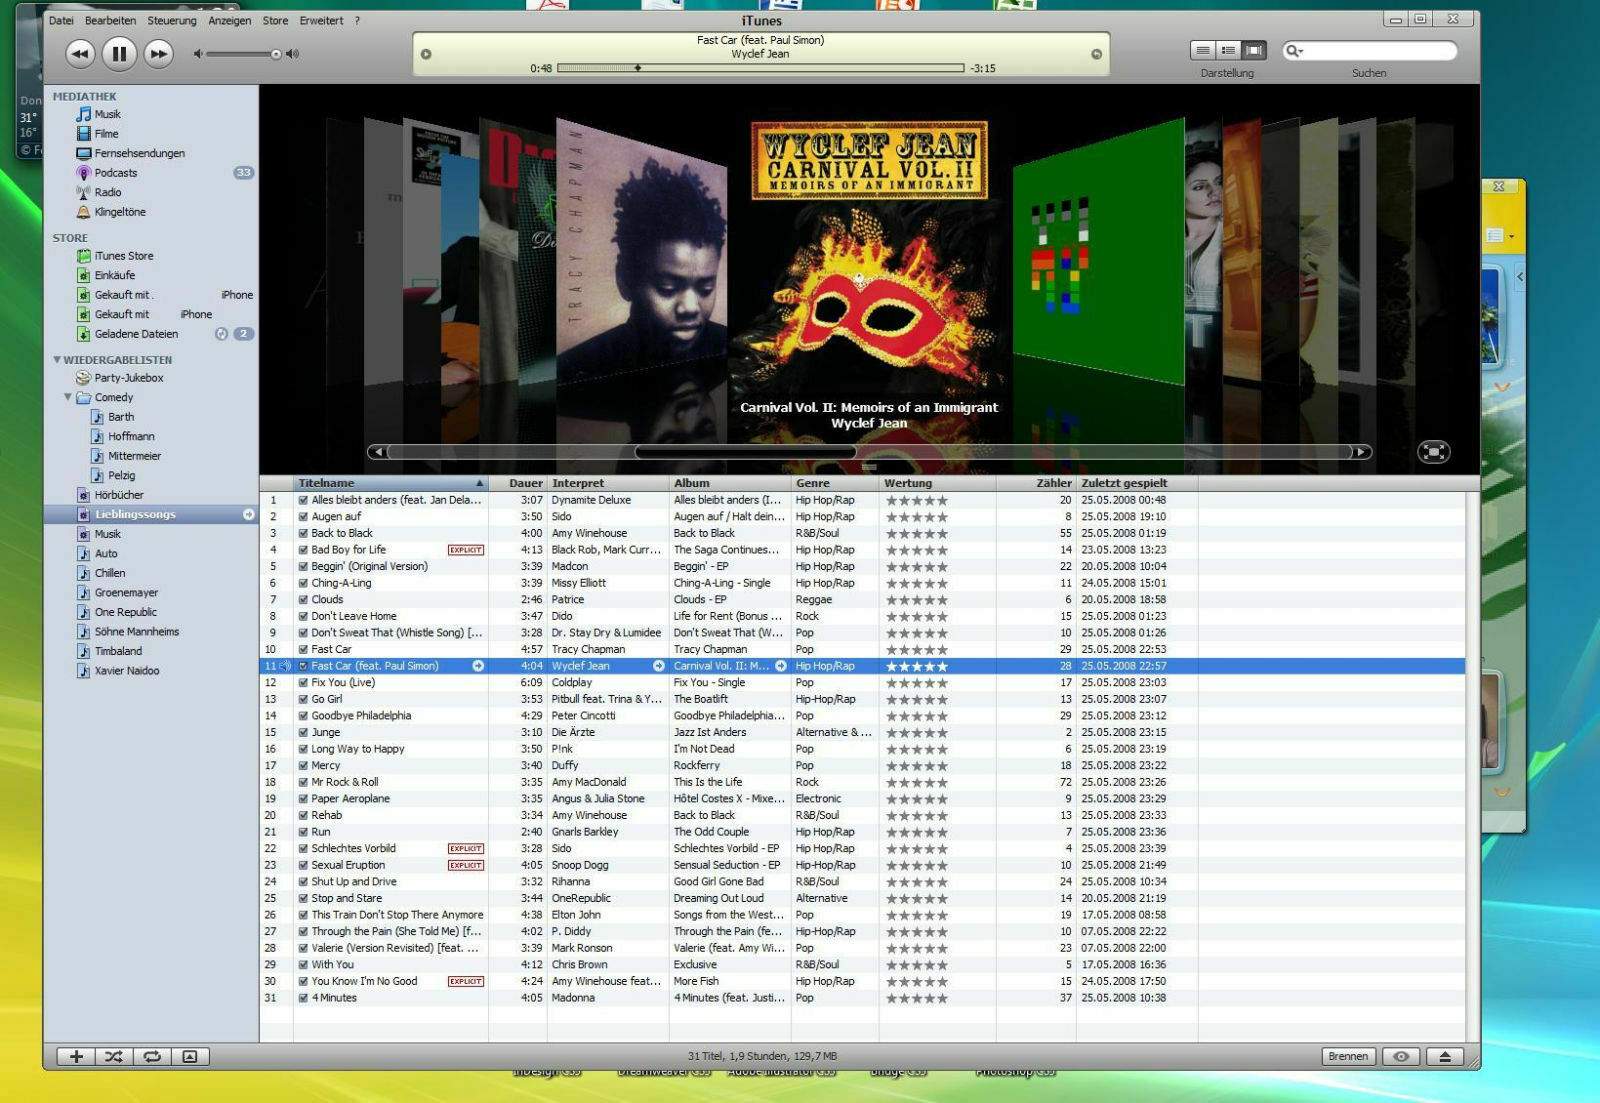Create new playlist with plus button
1600x1103 pixels.
click(x=76, y=1056)
